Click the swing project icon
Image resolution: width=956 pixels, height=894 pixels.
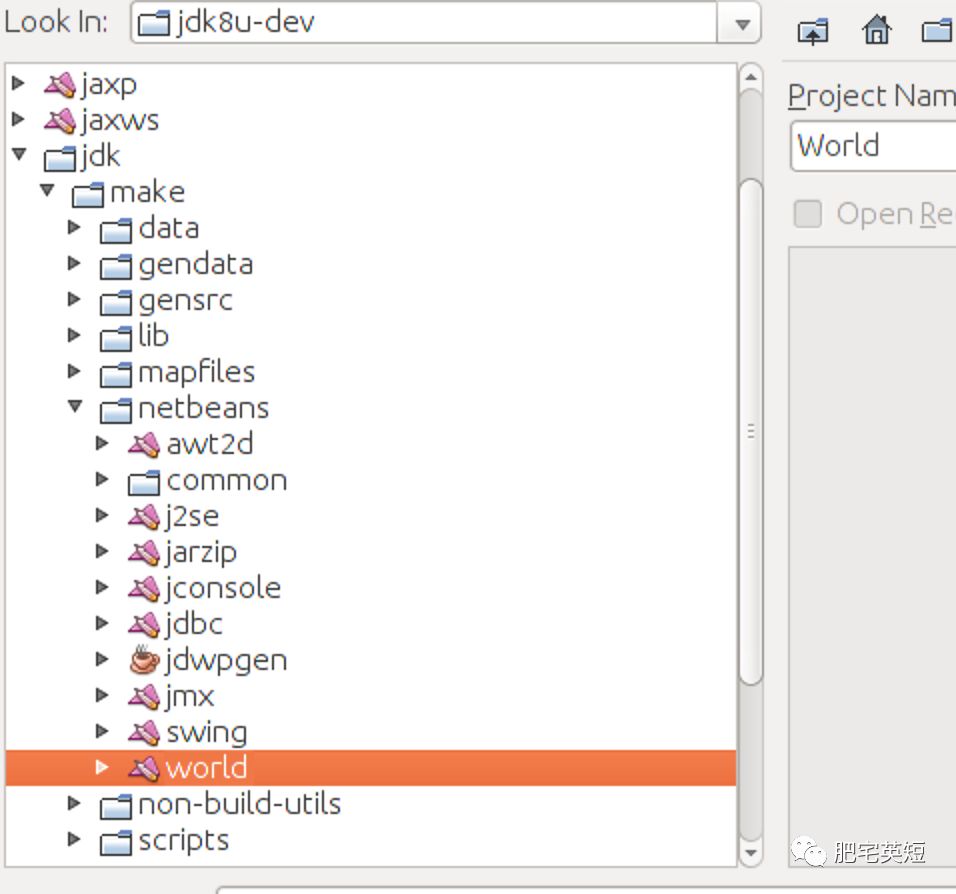pyautogui.click(x=144, y=733)
